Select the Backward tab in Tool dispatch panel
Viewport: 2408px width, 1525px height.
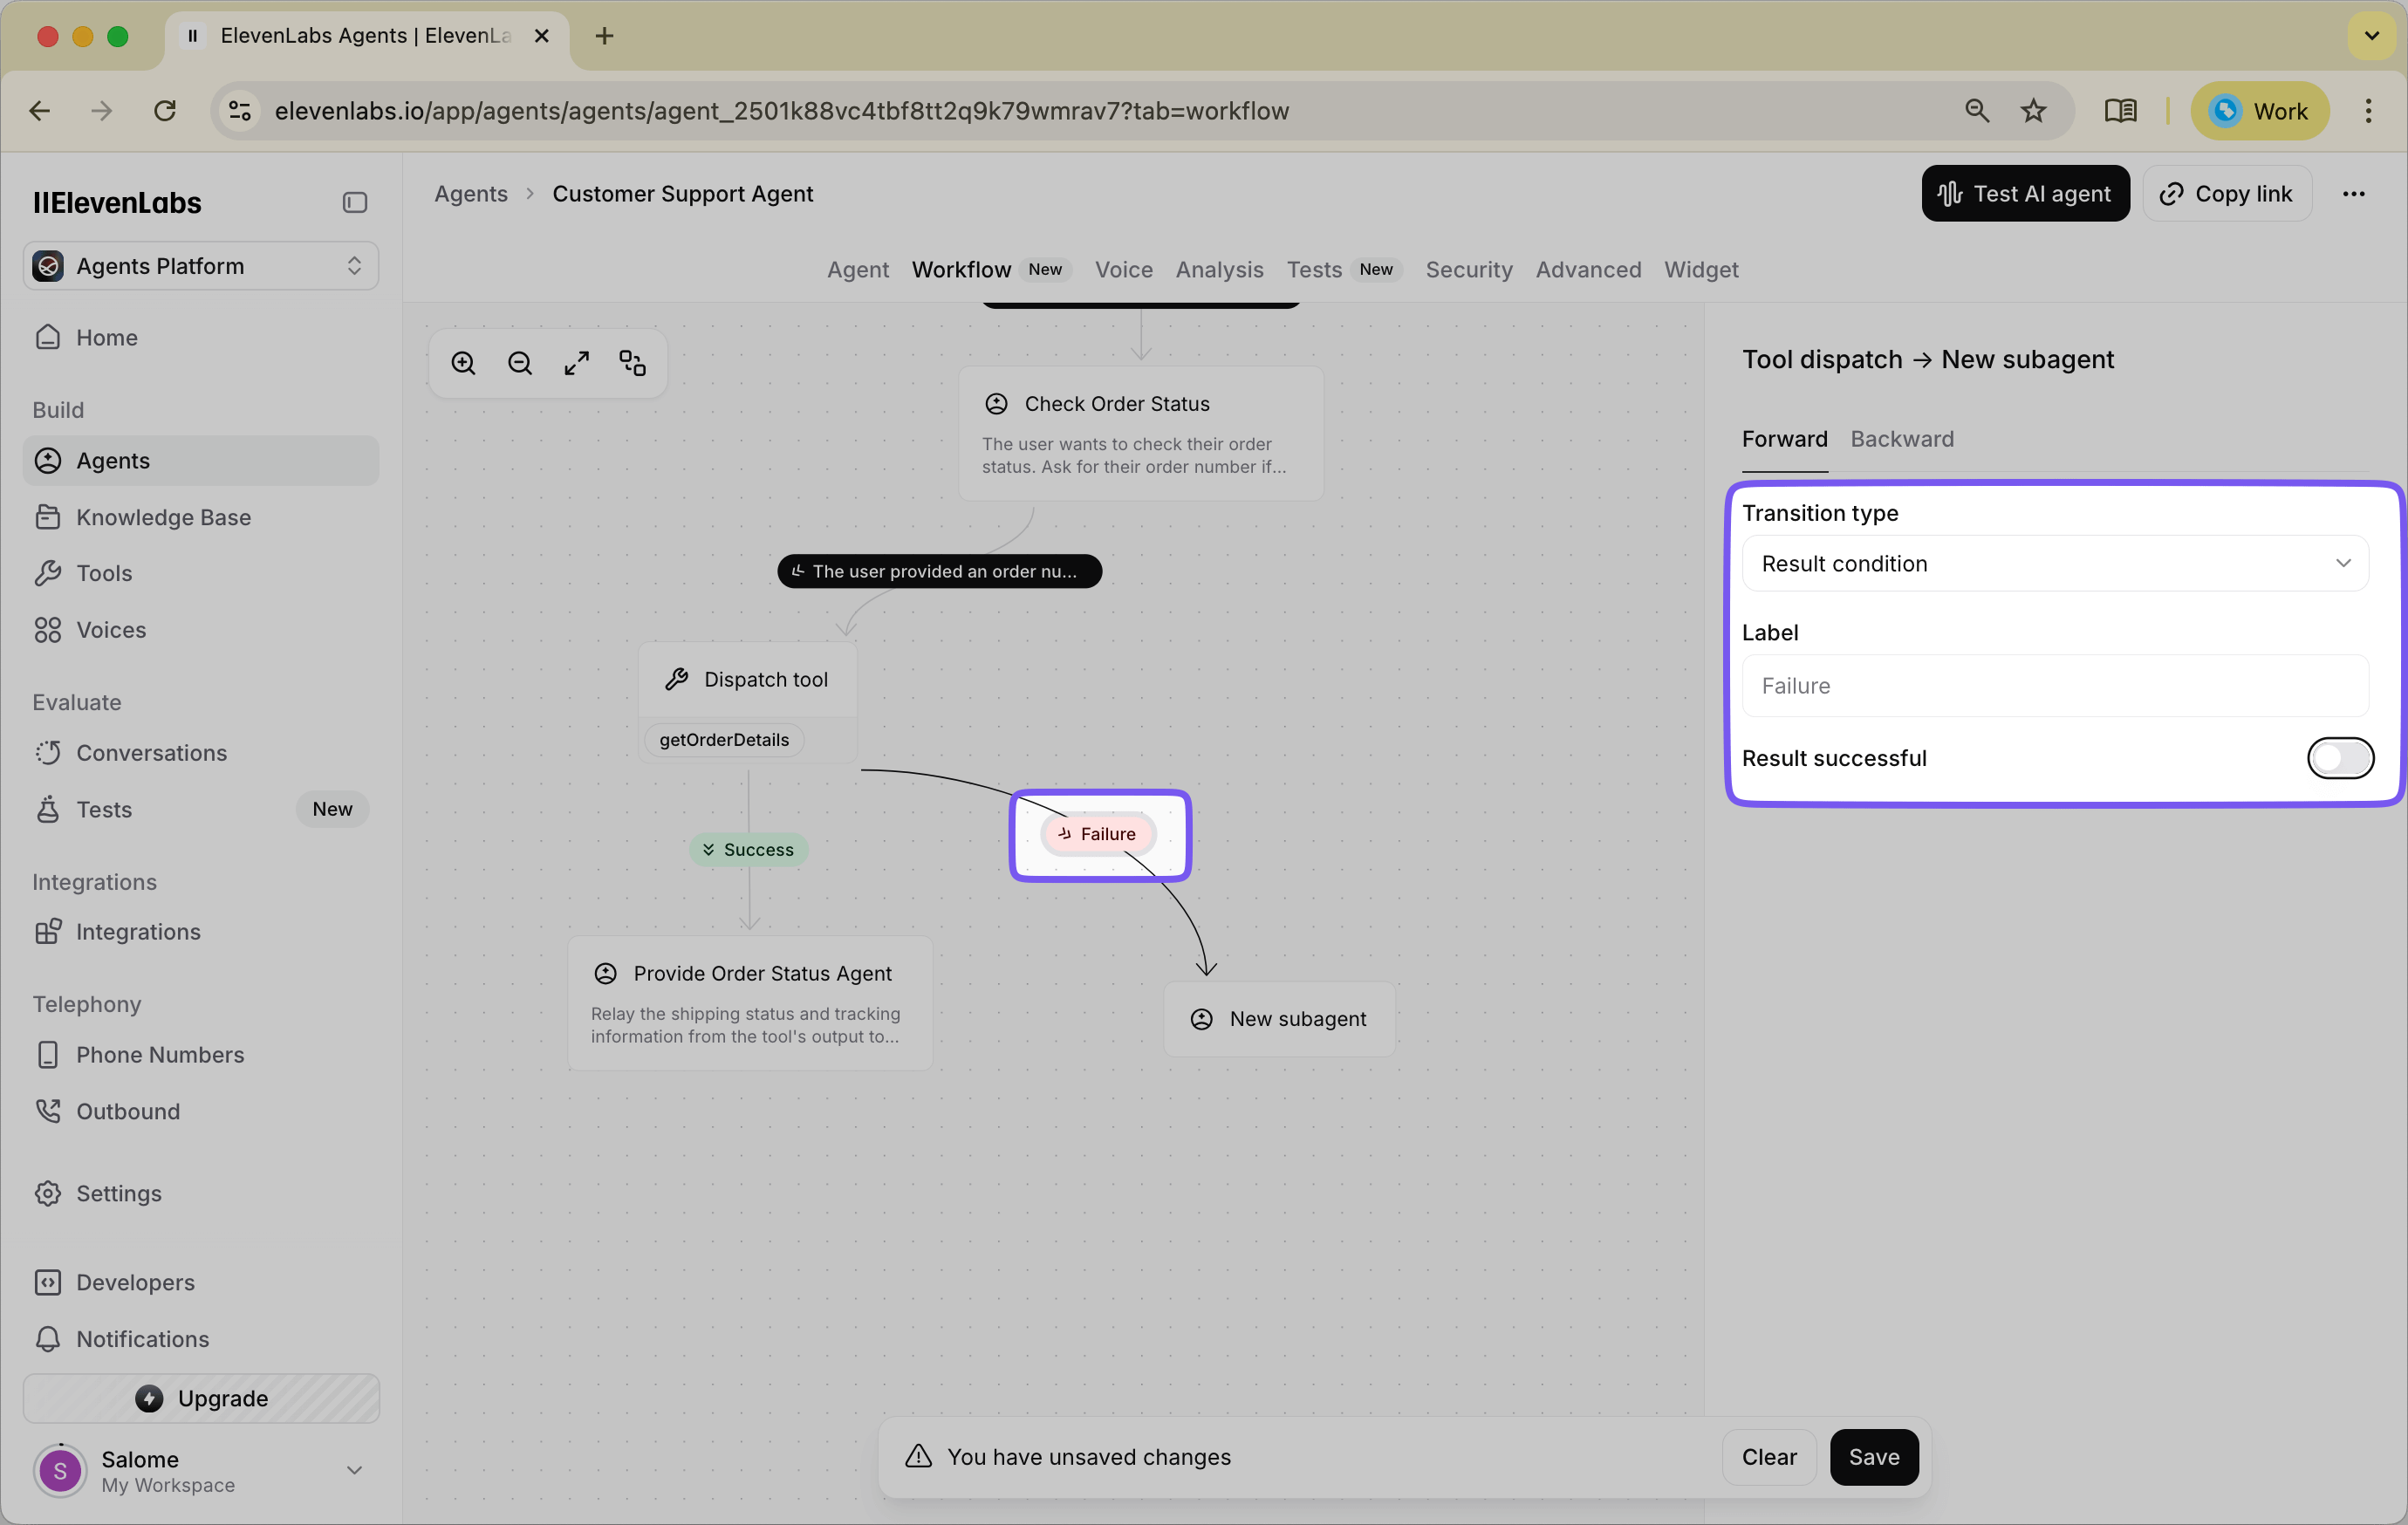1901,439
